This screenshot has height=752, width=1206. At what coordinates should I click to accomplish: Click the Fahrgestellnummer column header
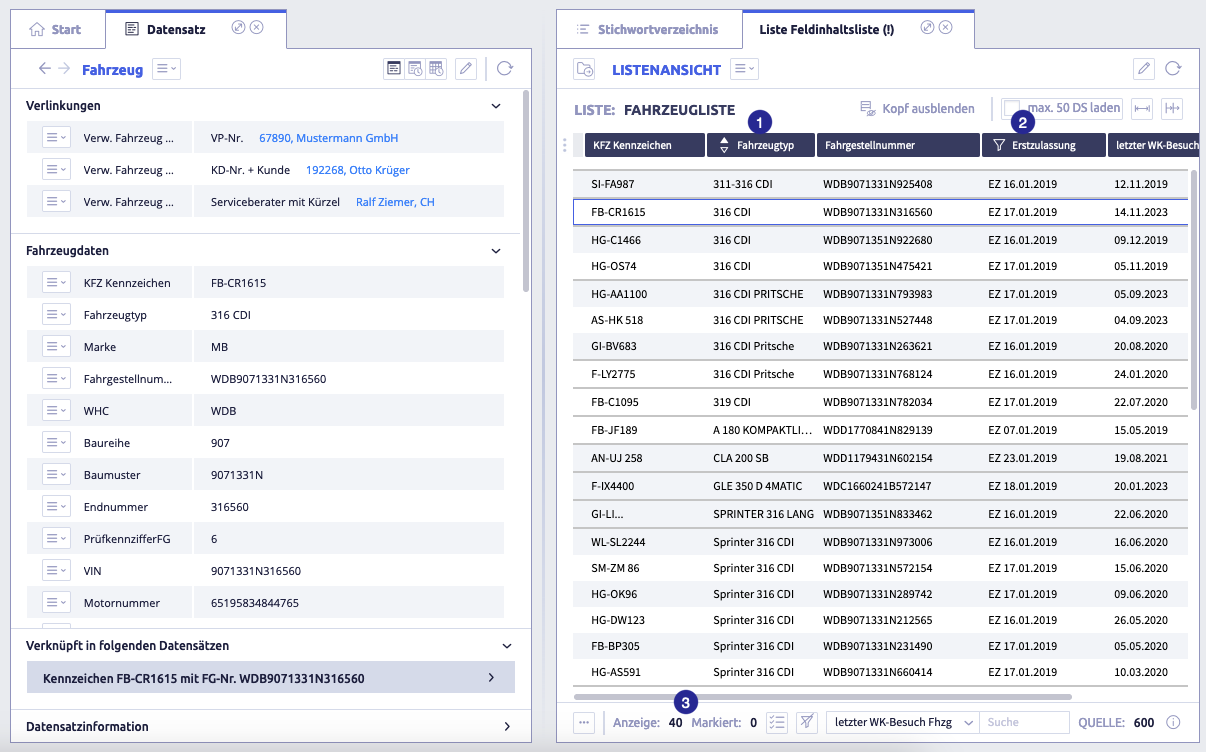click(898, 145)
